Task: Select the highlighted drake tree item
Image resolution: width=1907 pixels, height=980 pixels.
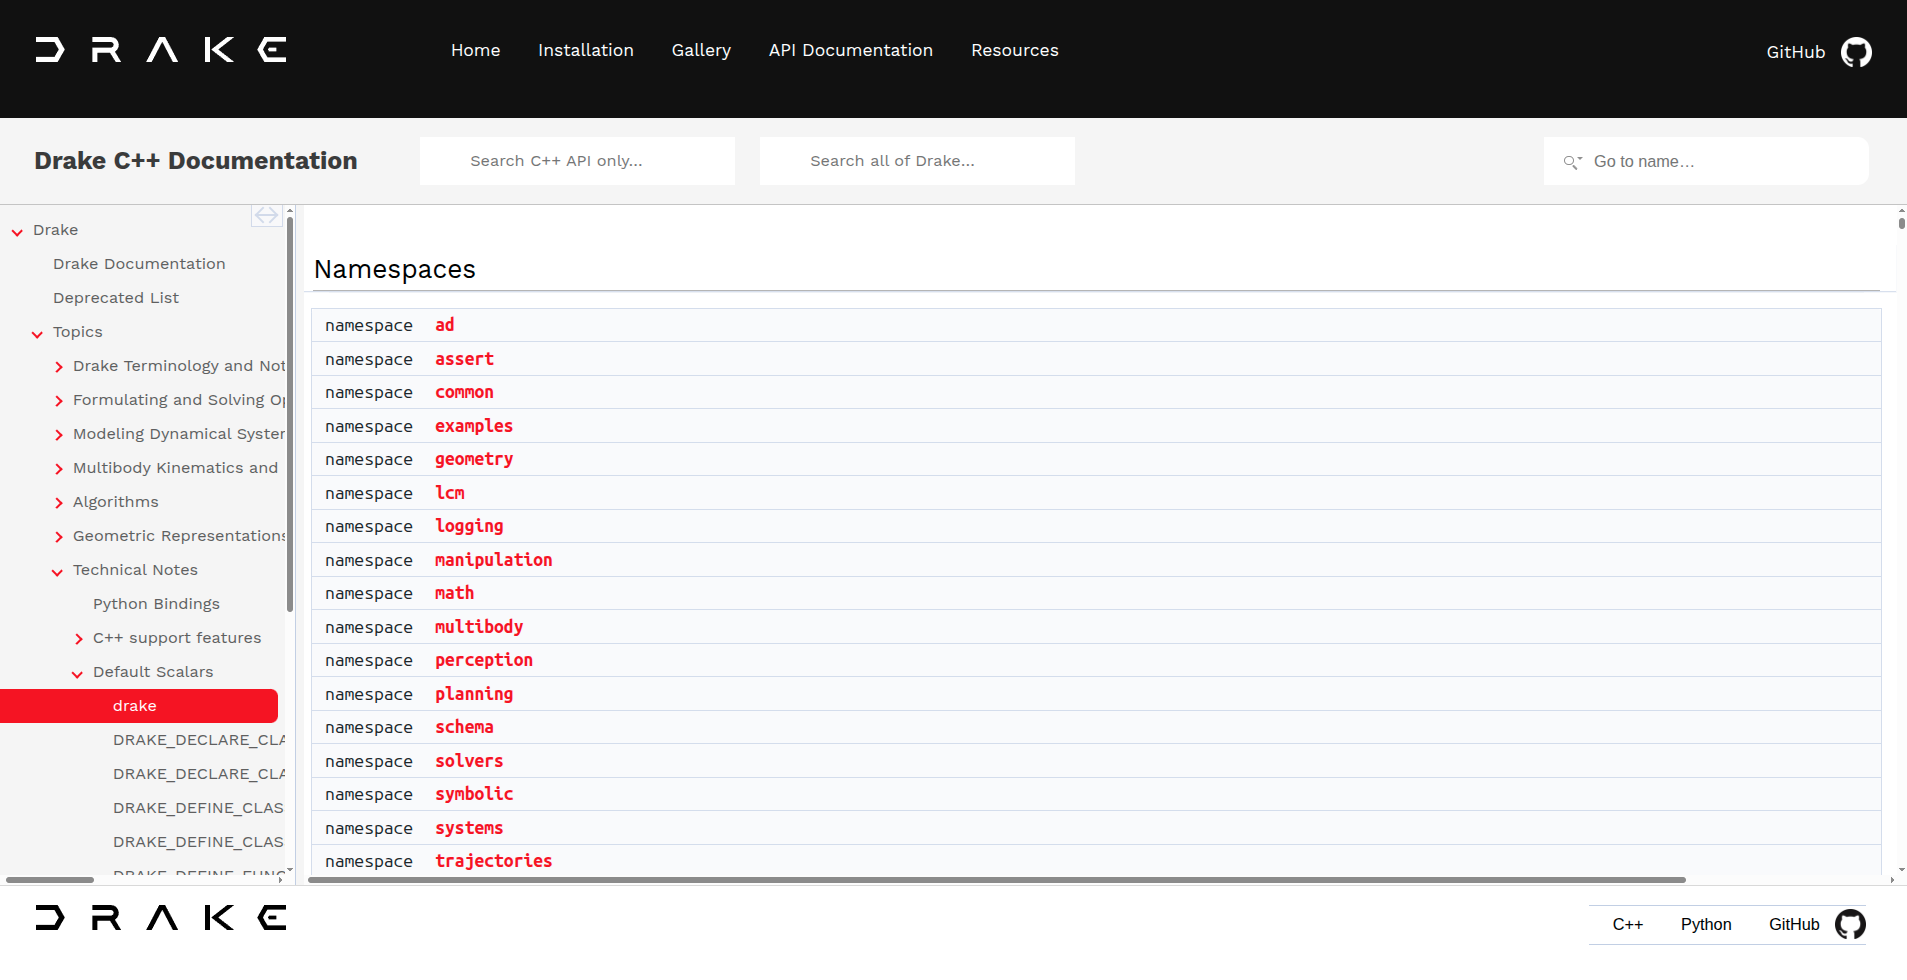Action: coord(139,706)
